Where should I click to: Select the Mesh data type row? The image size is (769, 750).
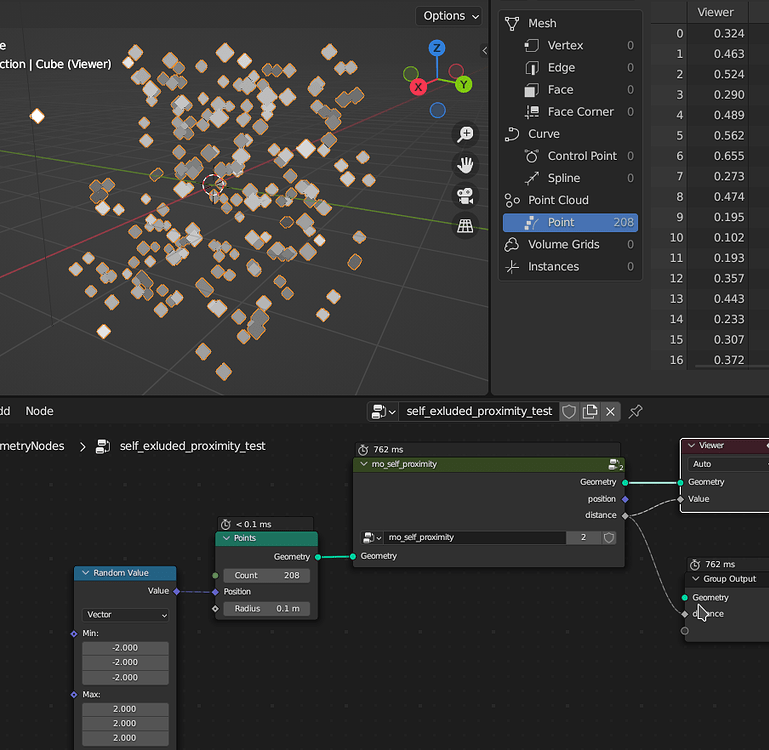click(x=570, y=23)
